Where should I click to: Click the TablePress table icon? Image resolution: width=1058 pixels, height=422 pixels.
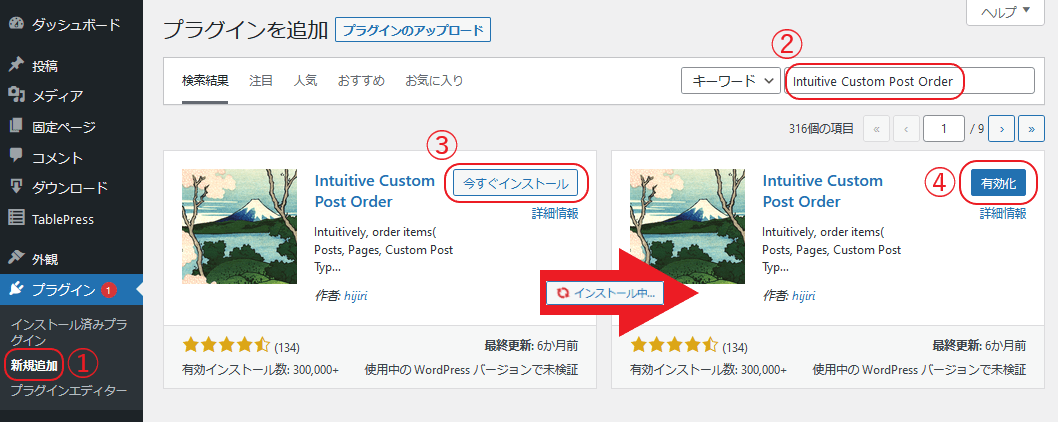point(16,218)
